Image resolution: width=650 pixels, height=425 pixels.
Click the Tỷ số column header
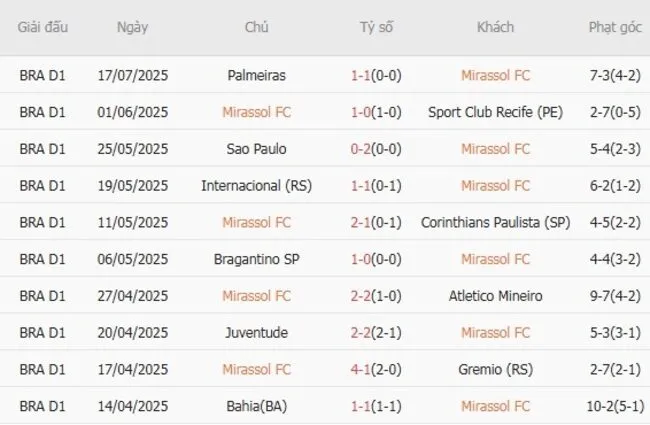(377, 28)
